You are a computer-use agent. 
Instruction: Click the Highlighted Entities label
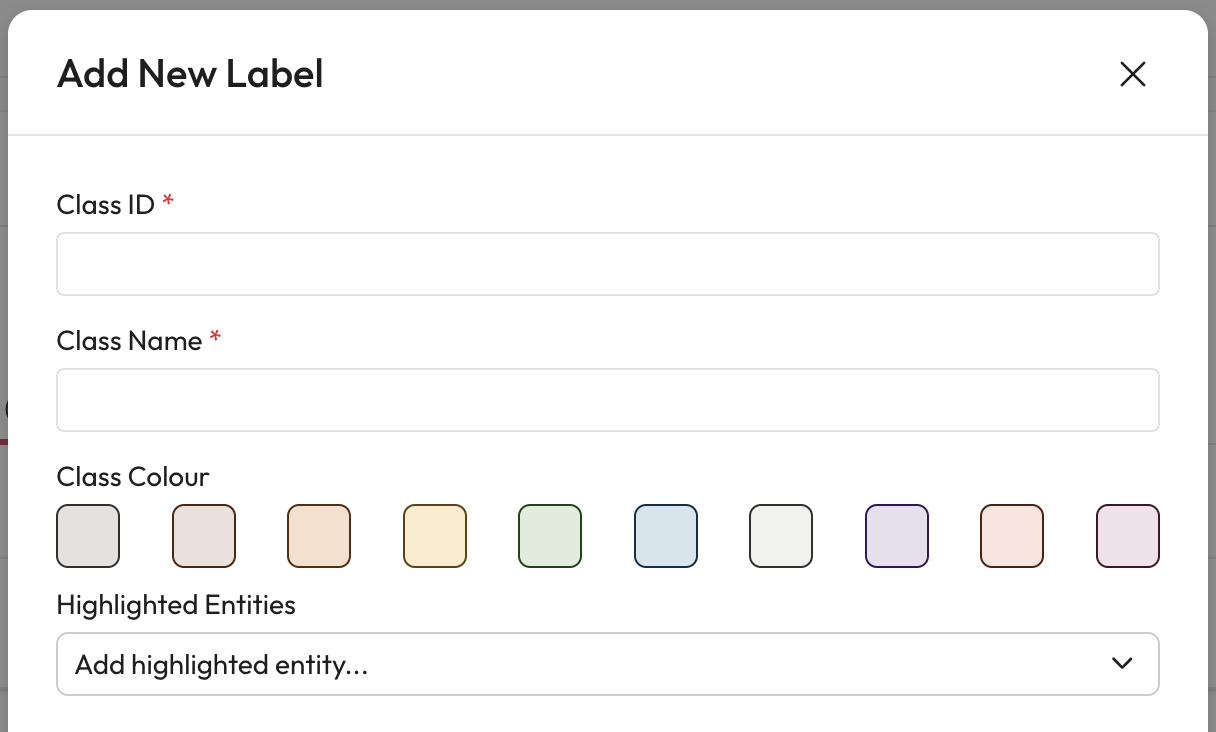point(176,605)
